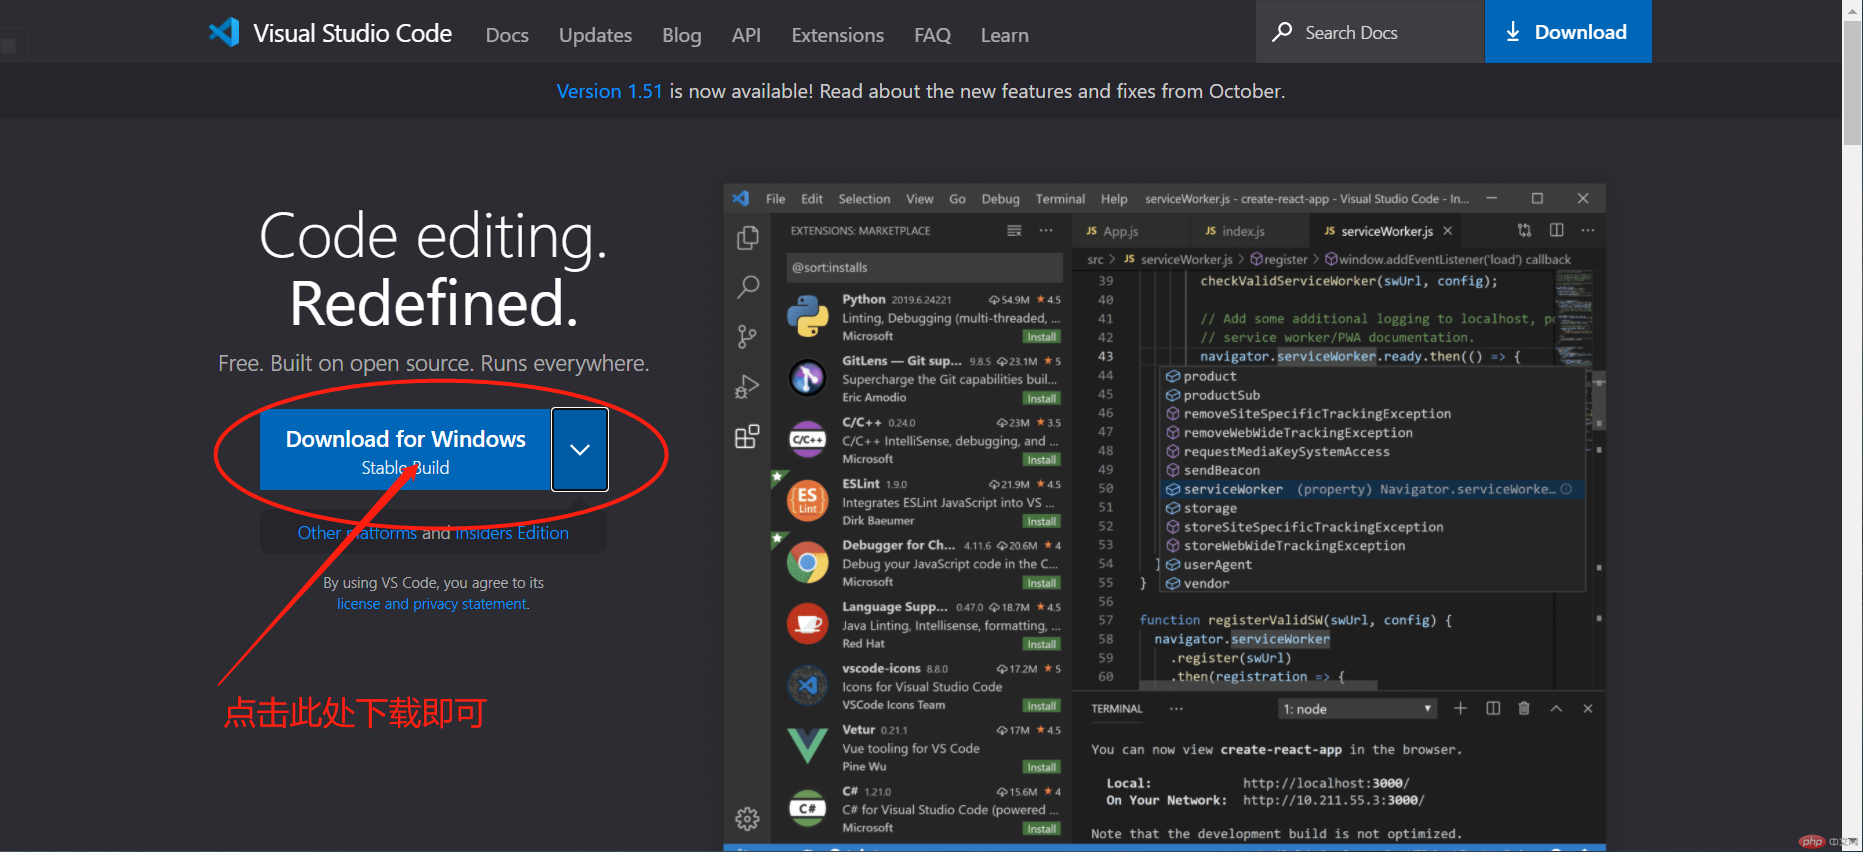Open license and privacy statement link
This screenshot has height=852, width=1863.
pos(432,604)
